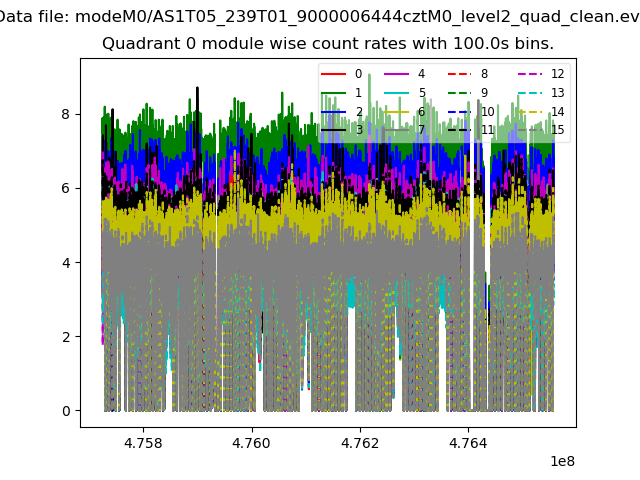Click the magenta line swatch for module 4
Screen dimensions: 640x480
click(396, 74)
